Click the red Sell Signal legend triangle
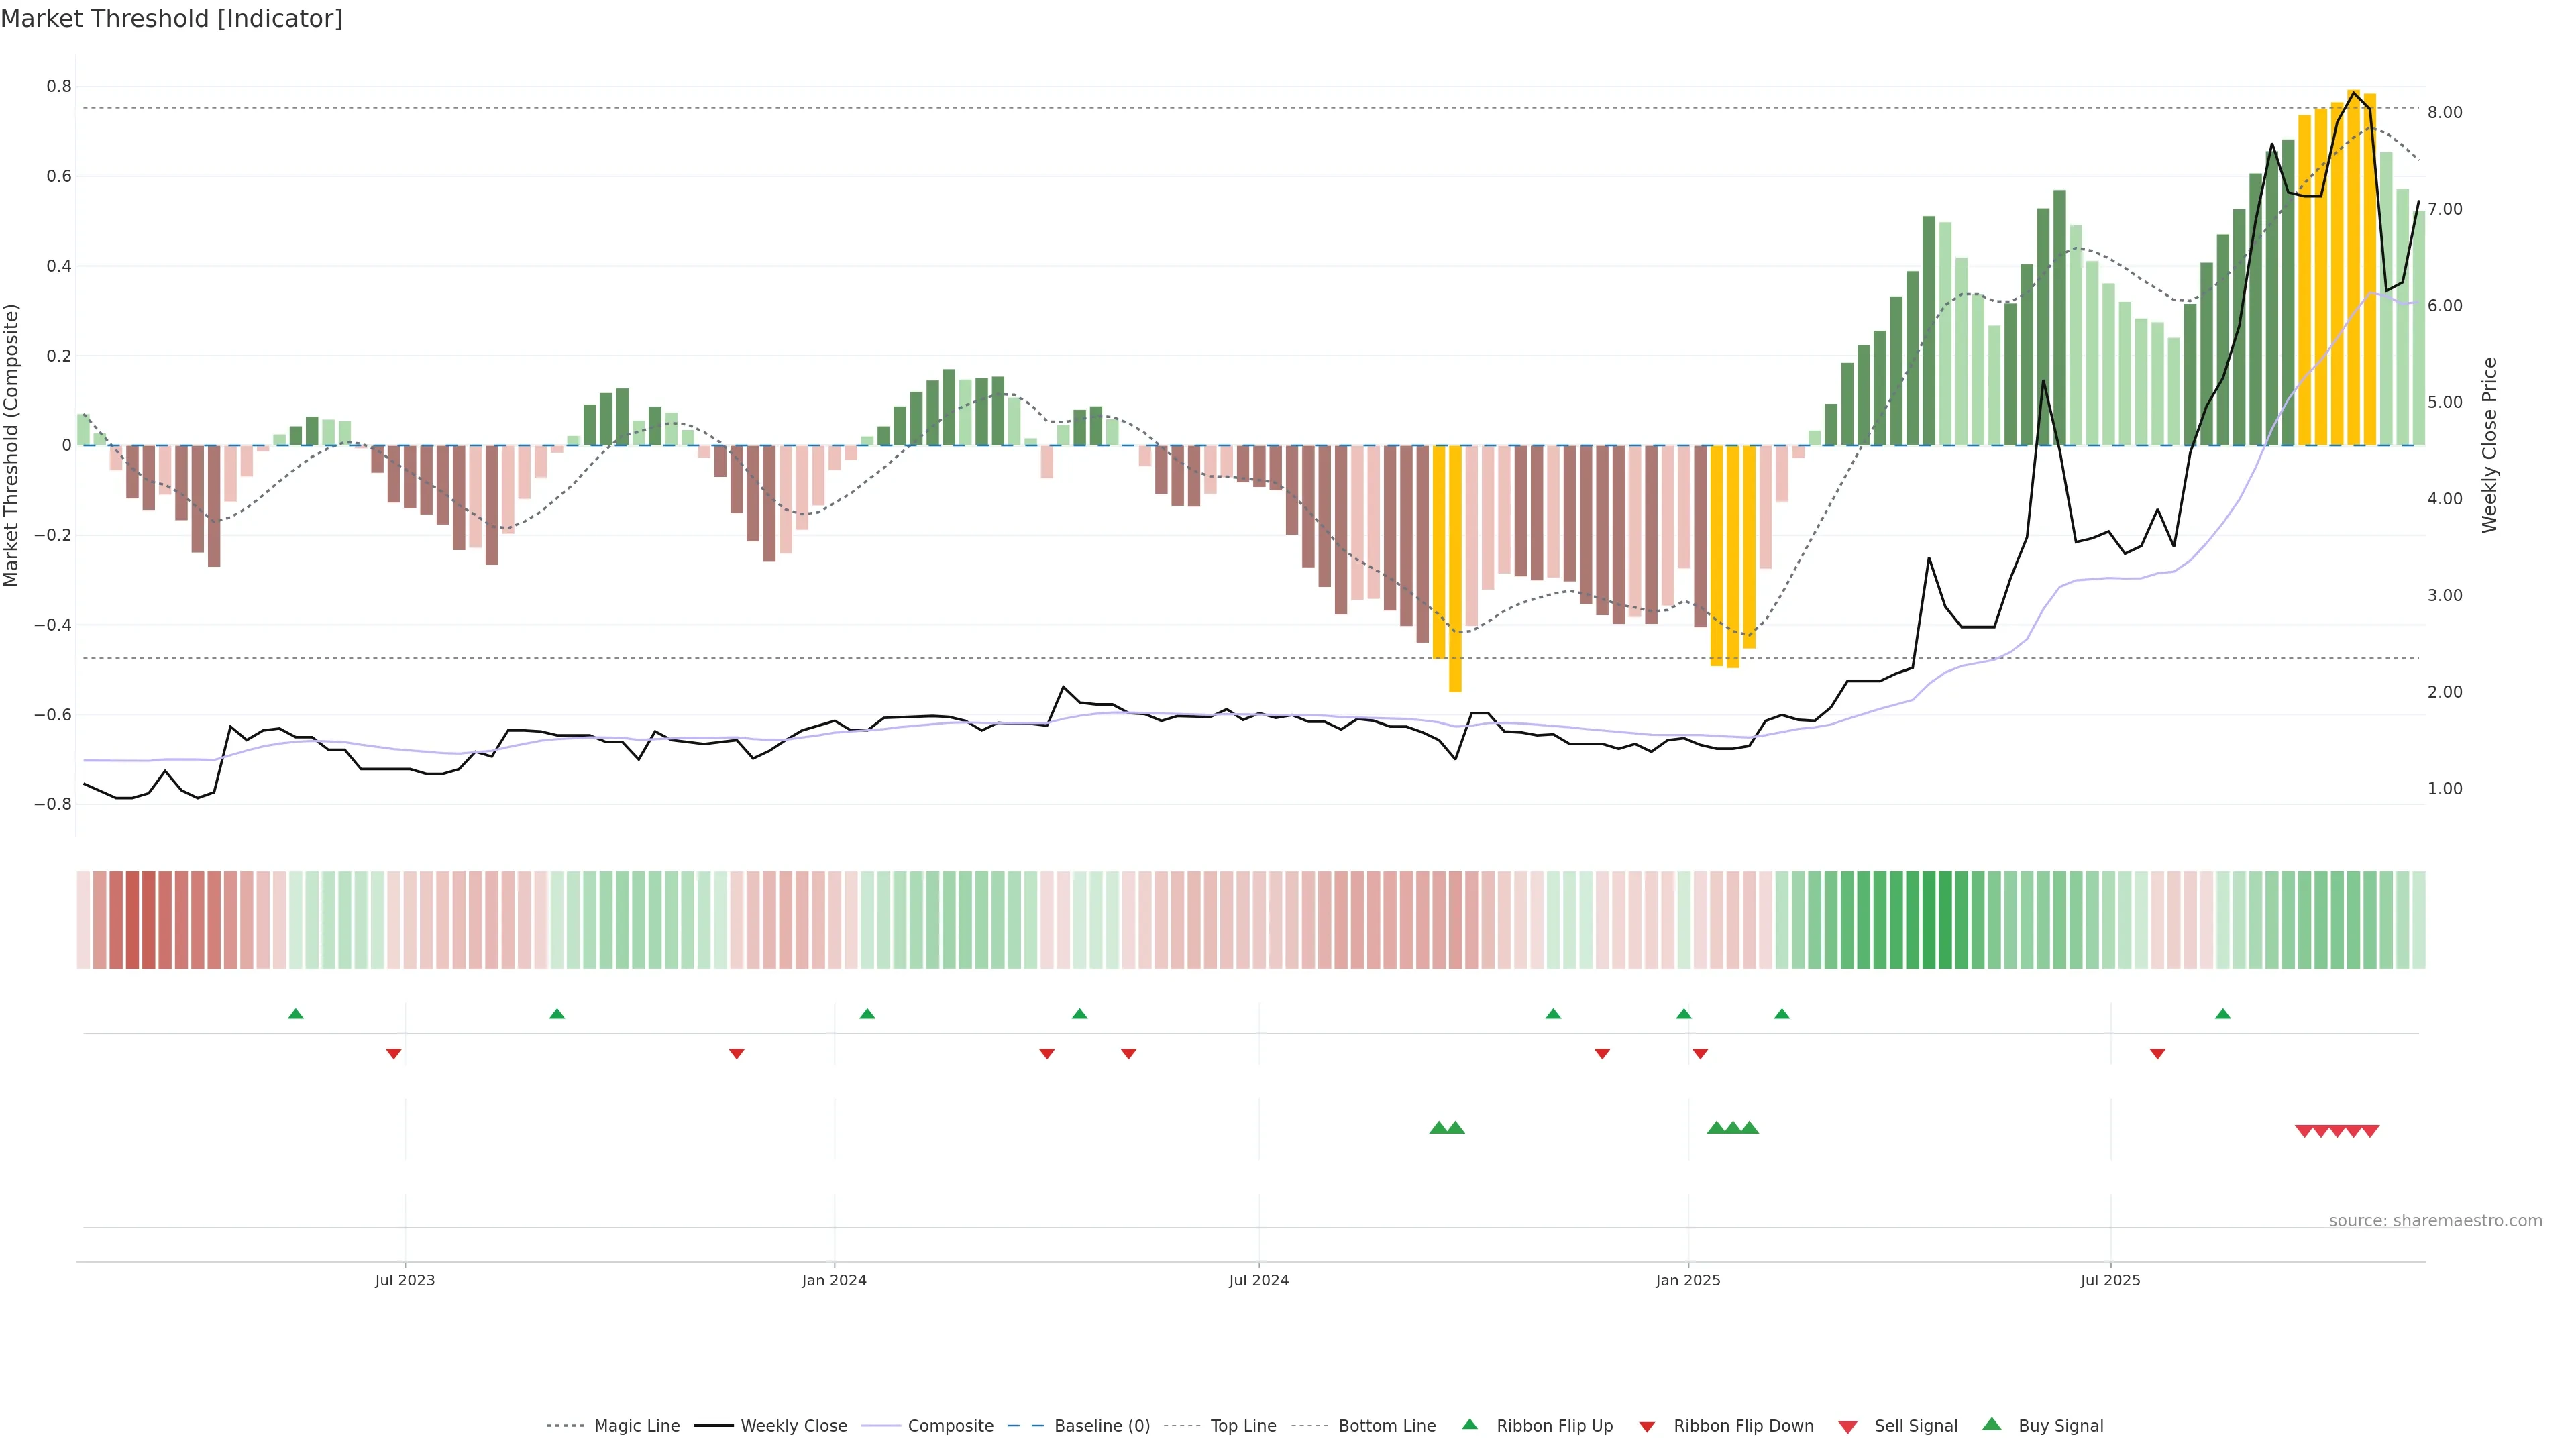Image resolution: width=2576 pixels, height=1449 pixels. tap(1847, 1427)
